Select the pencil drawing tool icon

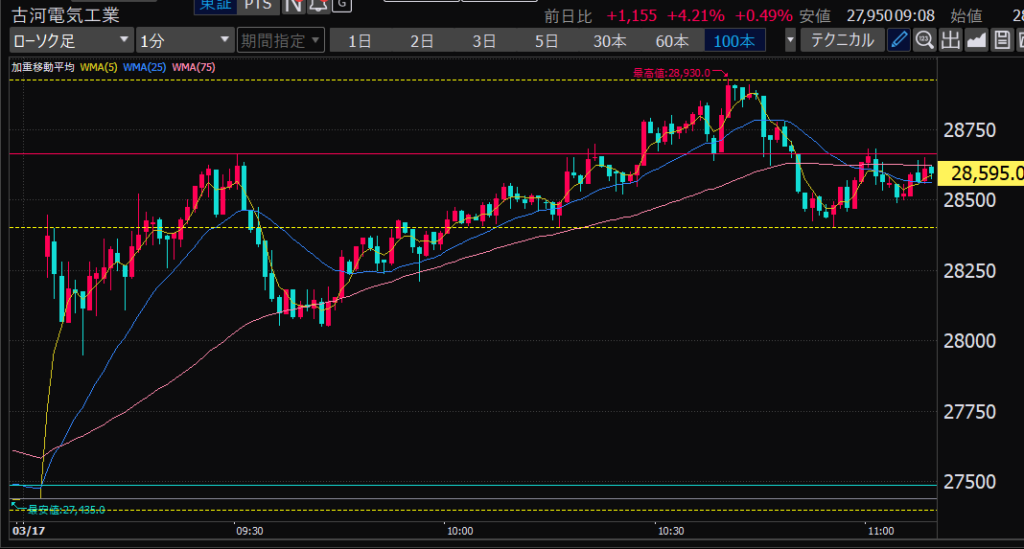pyautogui.click(x=899, y=40)
